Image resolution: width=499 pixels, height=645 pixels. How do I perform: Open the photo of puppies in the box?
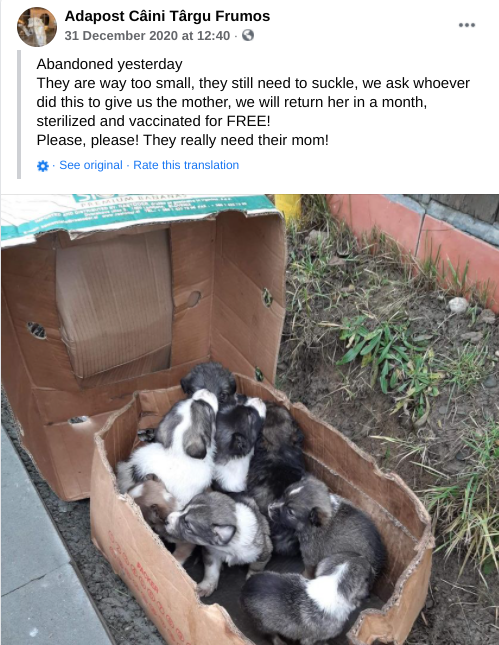(x=250, y=419)
